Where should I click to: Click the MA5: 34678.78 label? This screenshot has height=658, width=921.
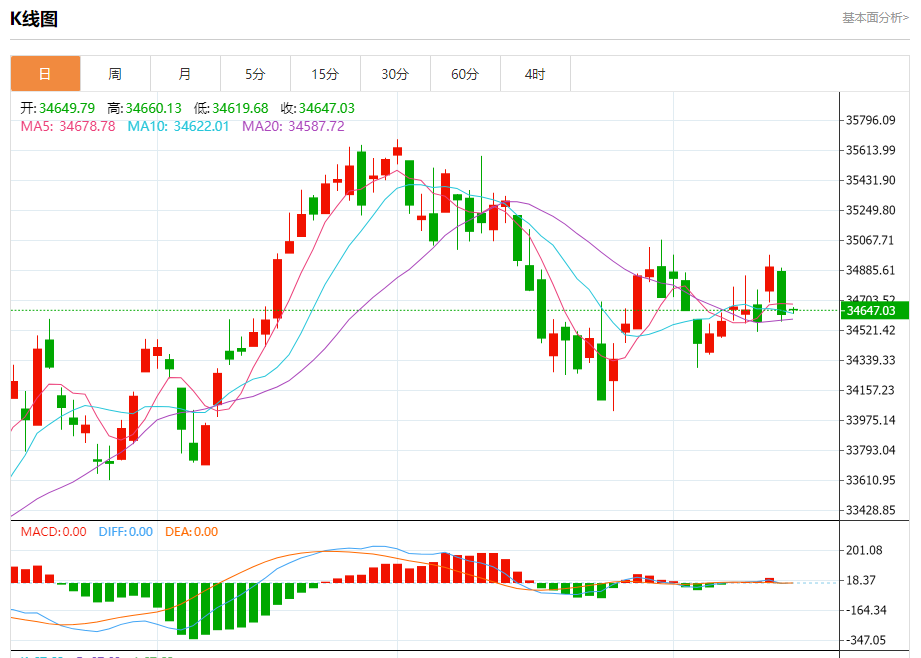[x=68, y=126]
